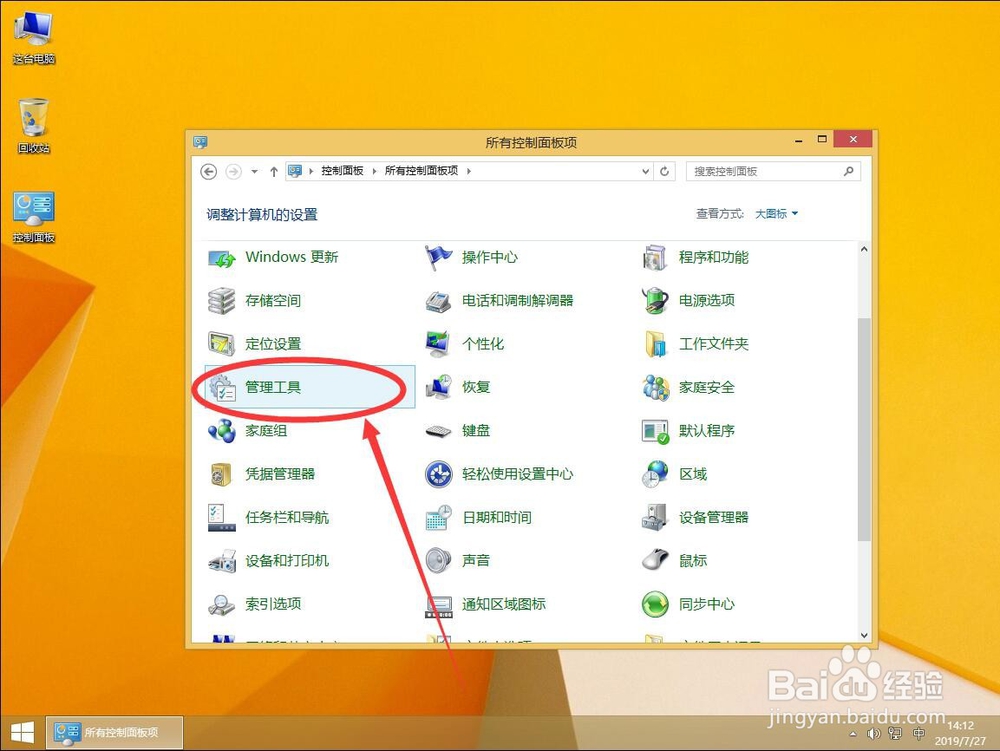Screen dimensions: 1000x751
Task: Expand the chevron after 所有控制面板项 in the address bar
Action: coord(469,171)
